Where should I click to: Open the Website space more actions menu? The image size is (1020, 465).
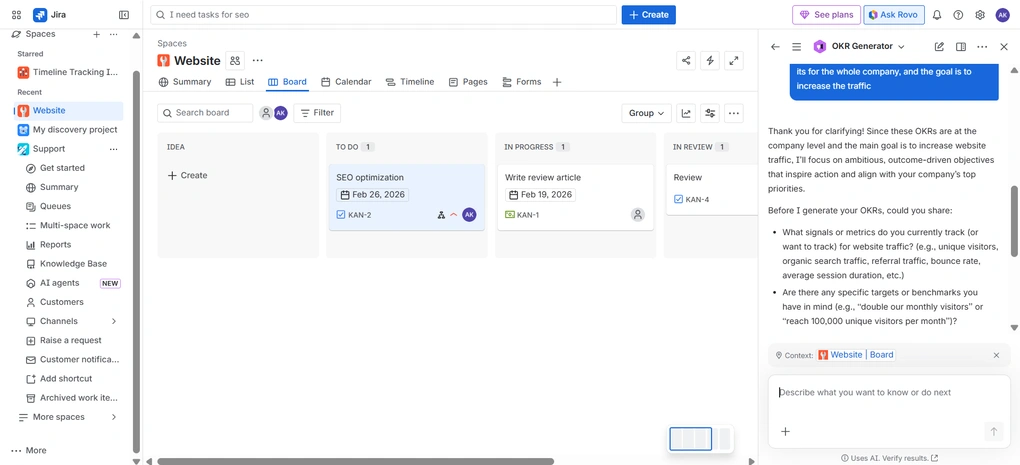point(258,60)
